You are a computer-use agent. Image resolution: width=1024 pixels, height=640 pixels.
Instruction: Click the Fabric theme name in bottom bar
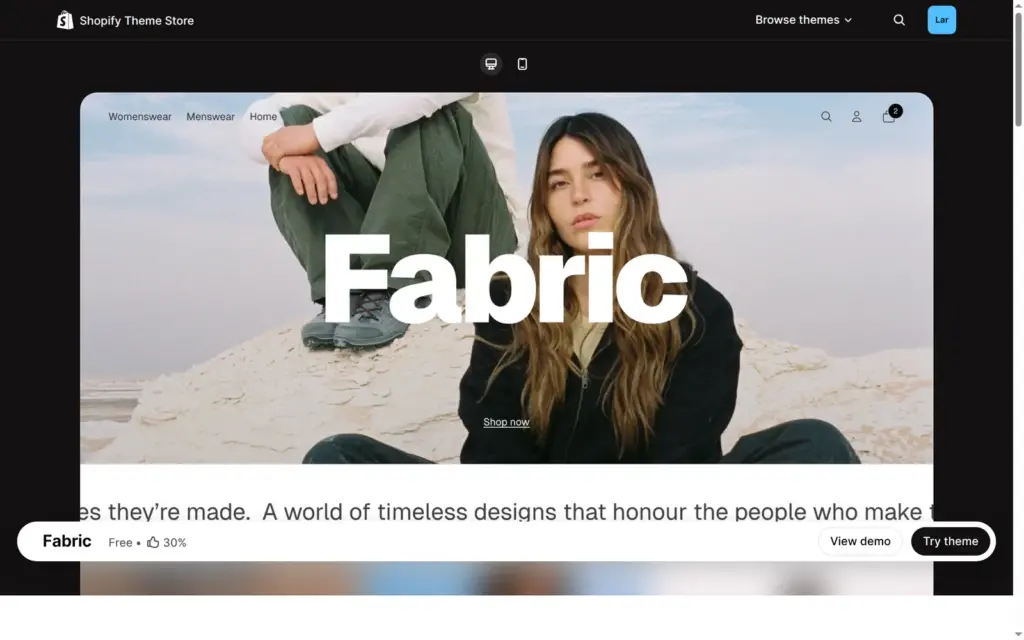(x=67, y=541)
